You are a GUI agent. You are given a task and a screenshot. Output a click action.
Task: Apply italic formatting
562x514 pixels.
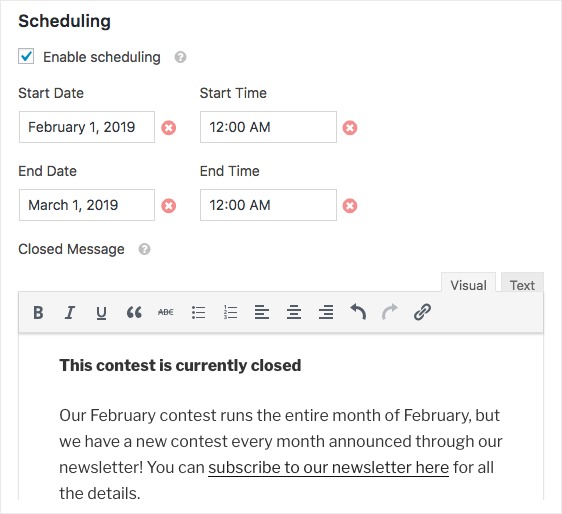click(x=70, y=312)
